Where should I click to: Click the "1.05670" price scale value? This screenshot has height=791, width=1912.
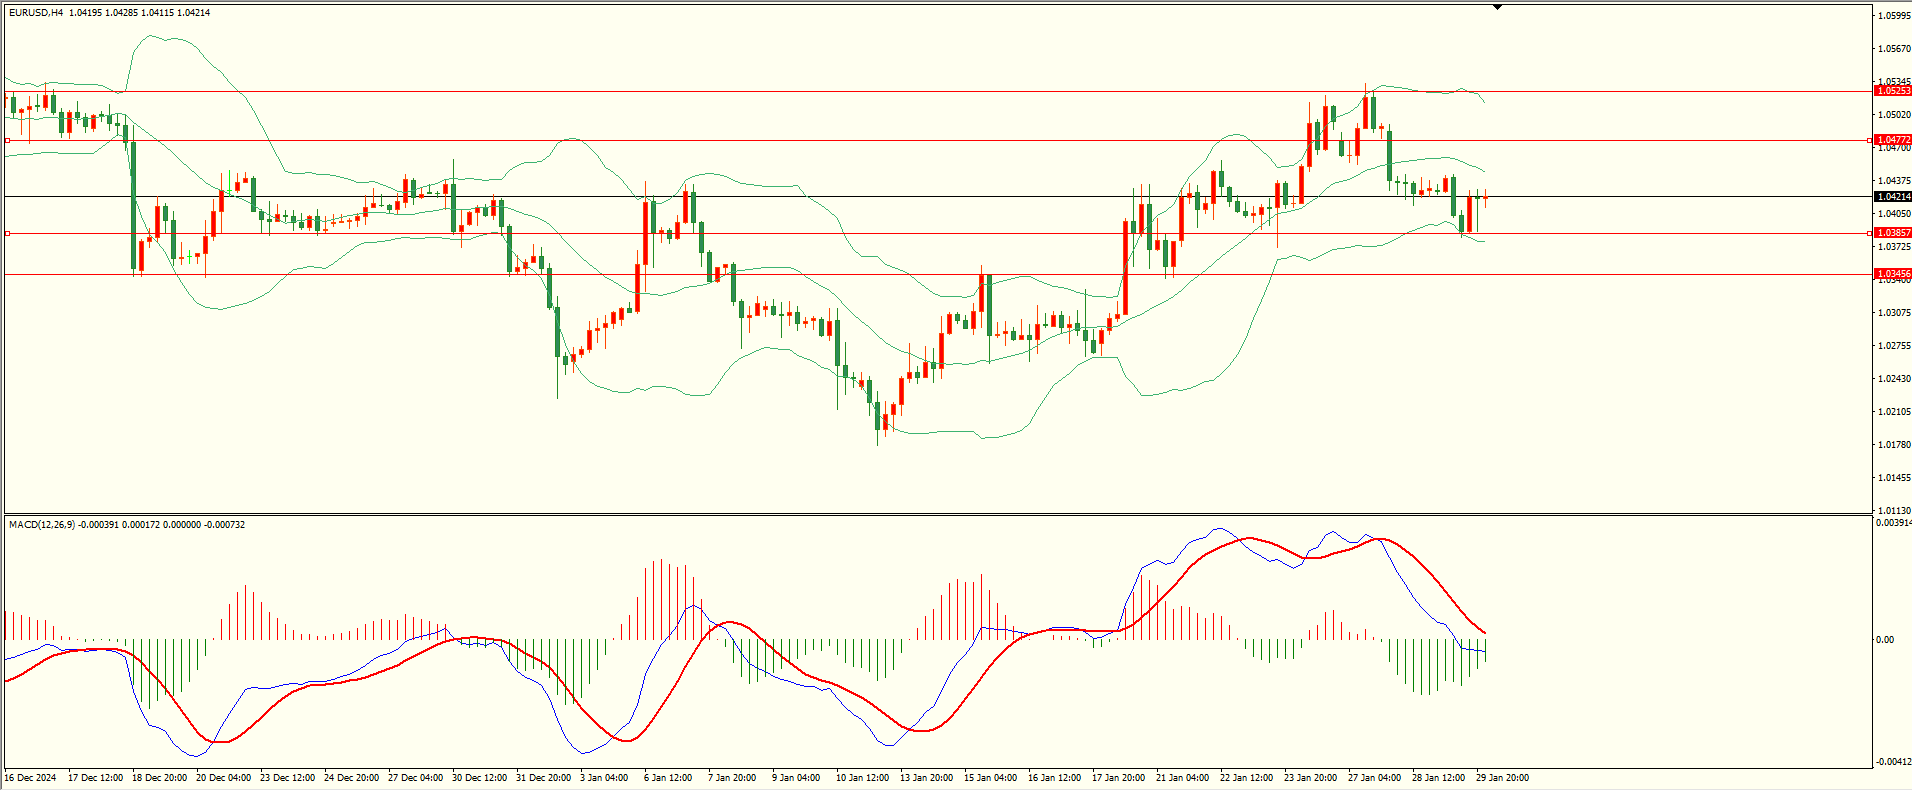(x=1894, y=49)
